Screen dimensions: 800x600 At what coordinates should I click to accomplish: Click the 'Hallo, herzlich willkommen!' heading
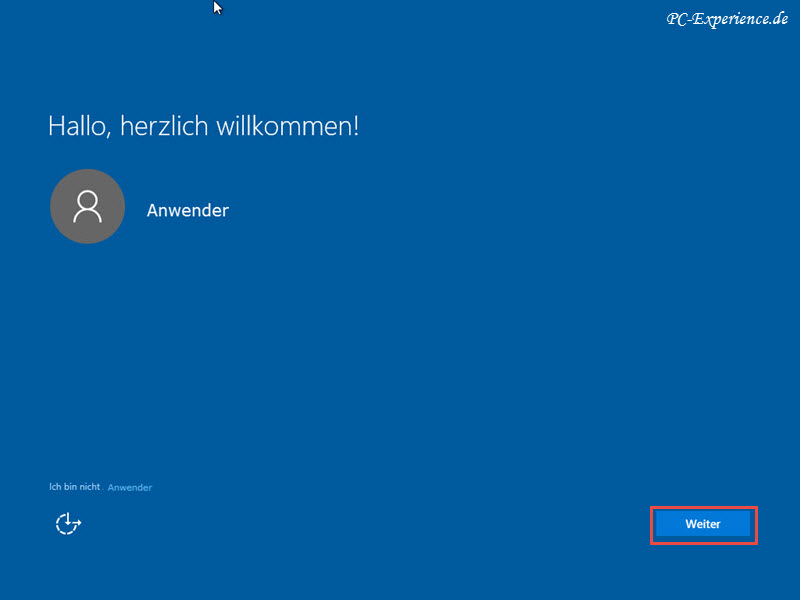[x=203, y=127]
